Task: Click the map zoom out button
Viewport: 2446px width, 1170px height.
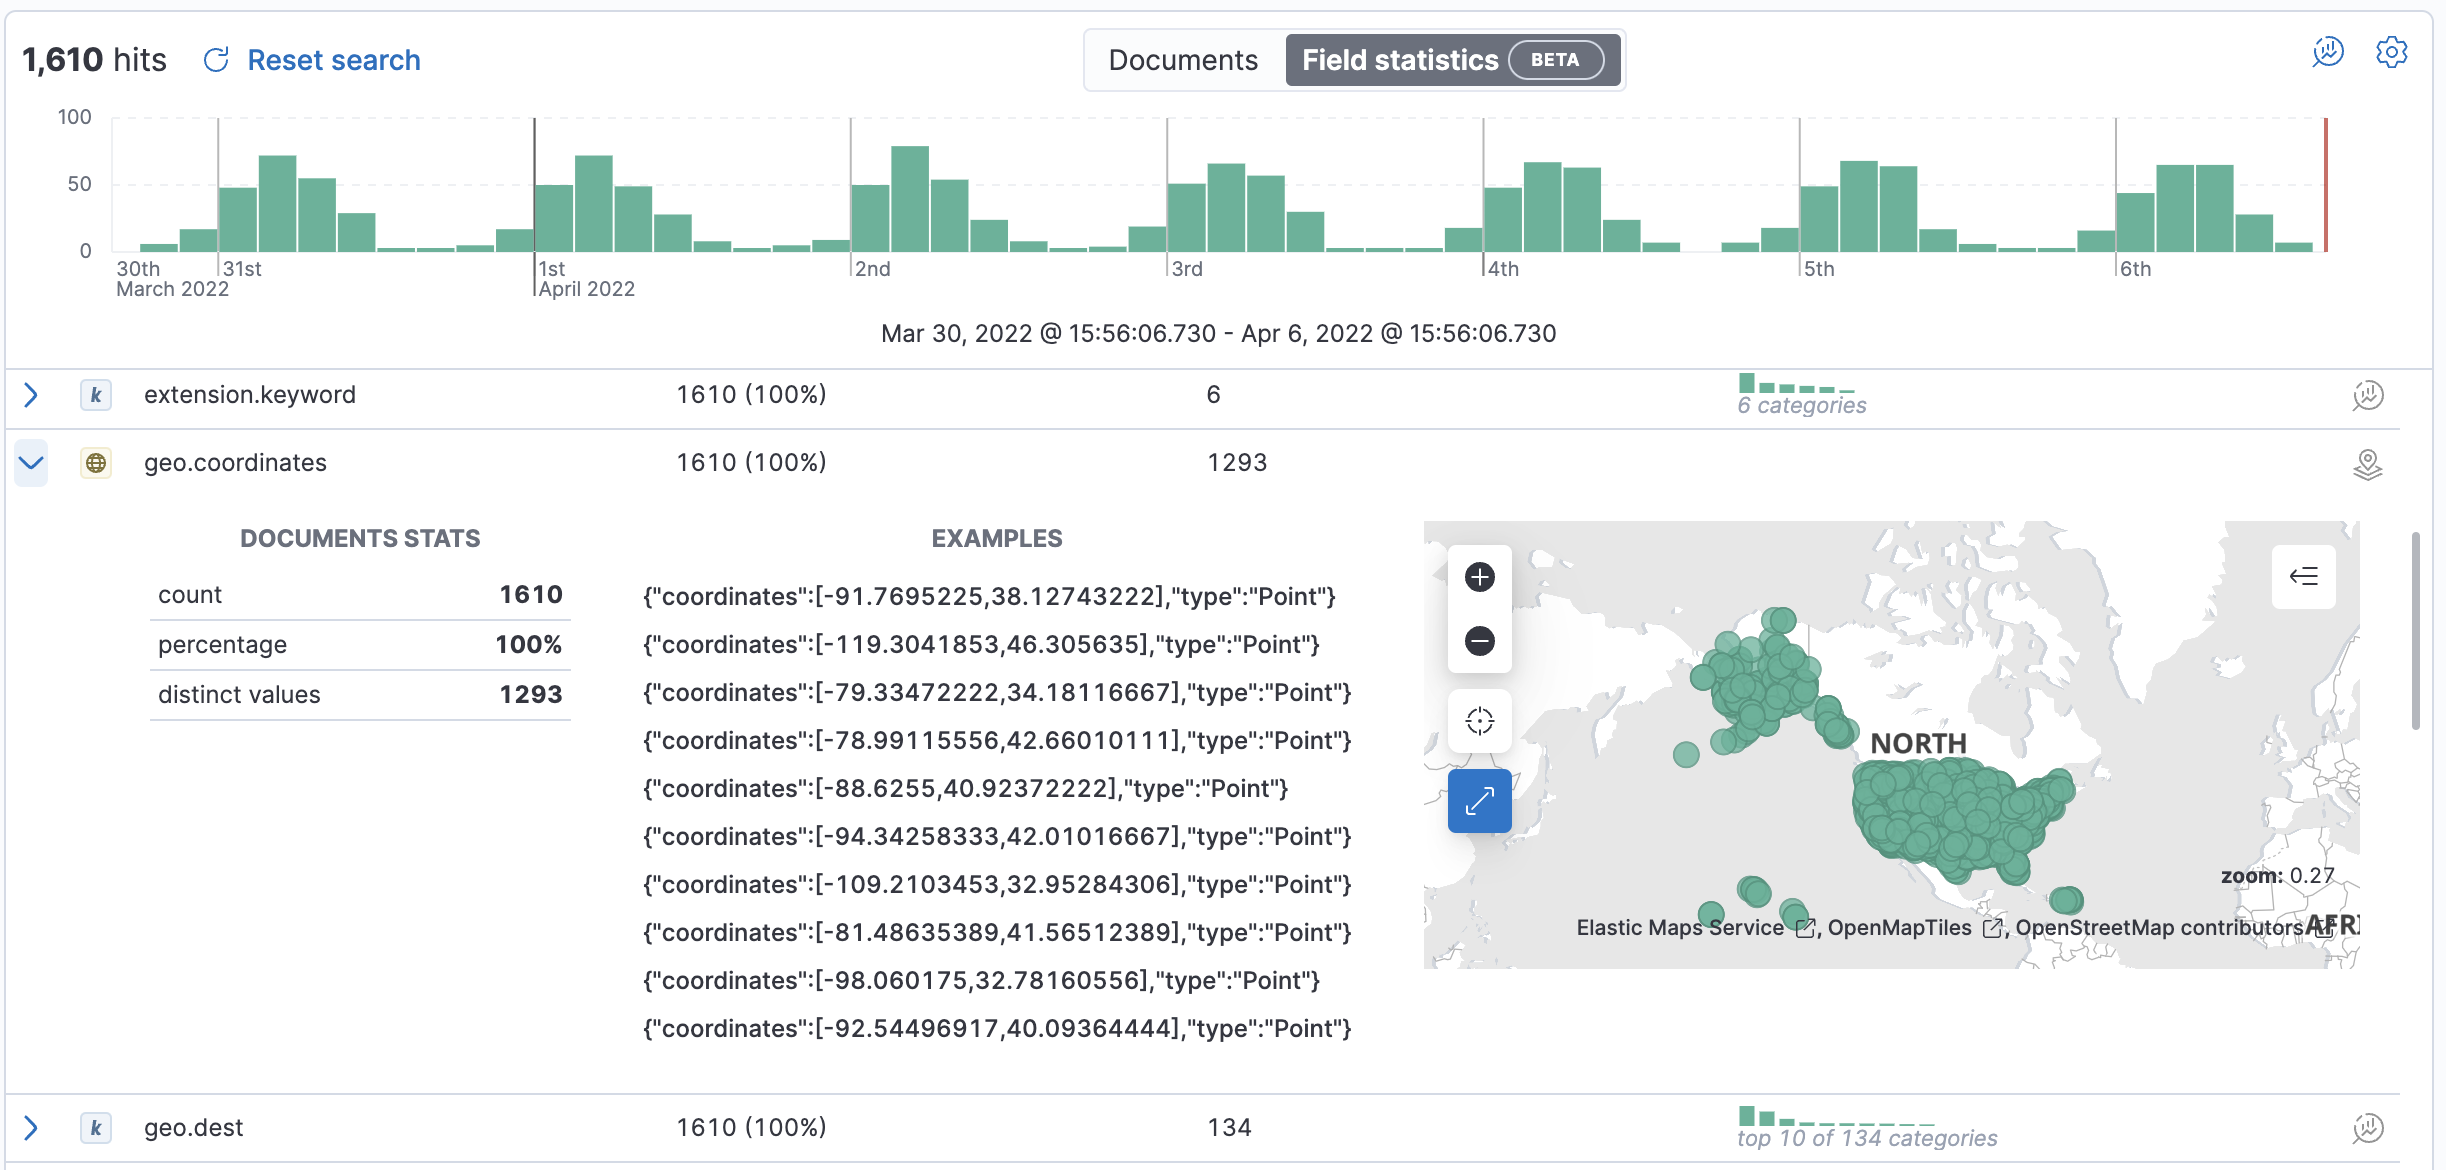Action: pyautogui.click(x=1479, y=641)
